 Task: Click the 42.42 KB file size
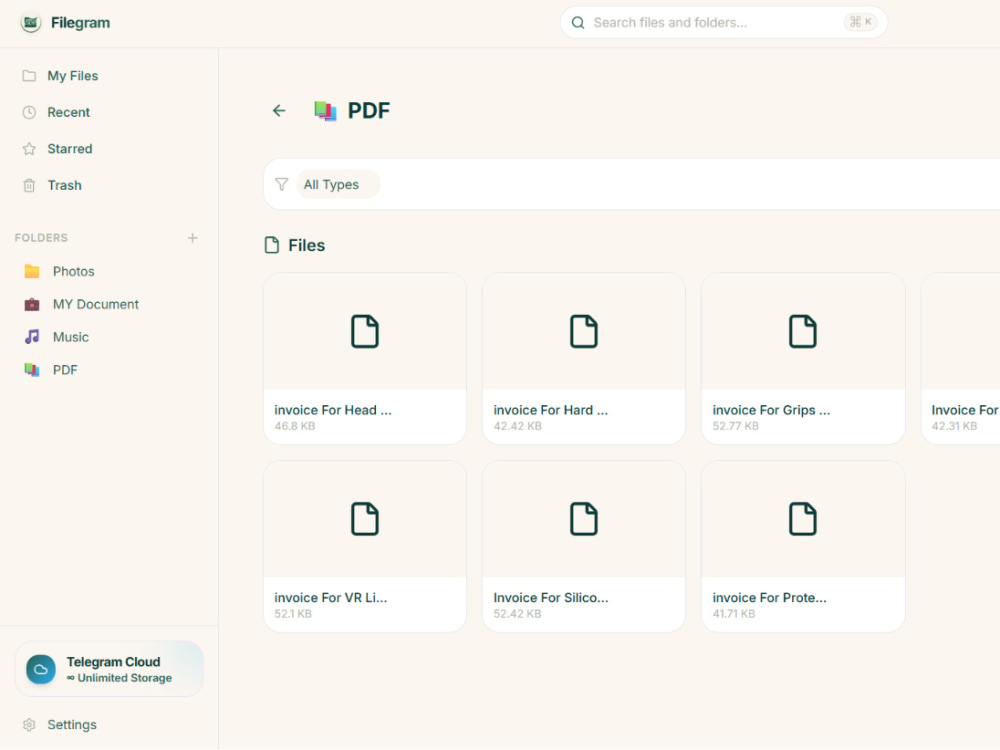517,426
